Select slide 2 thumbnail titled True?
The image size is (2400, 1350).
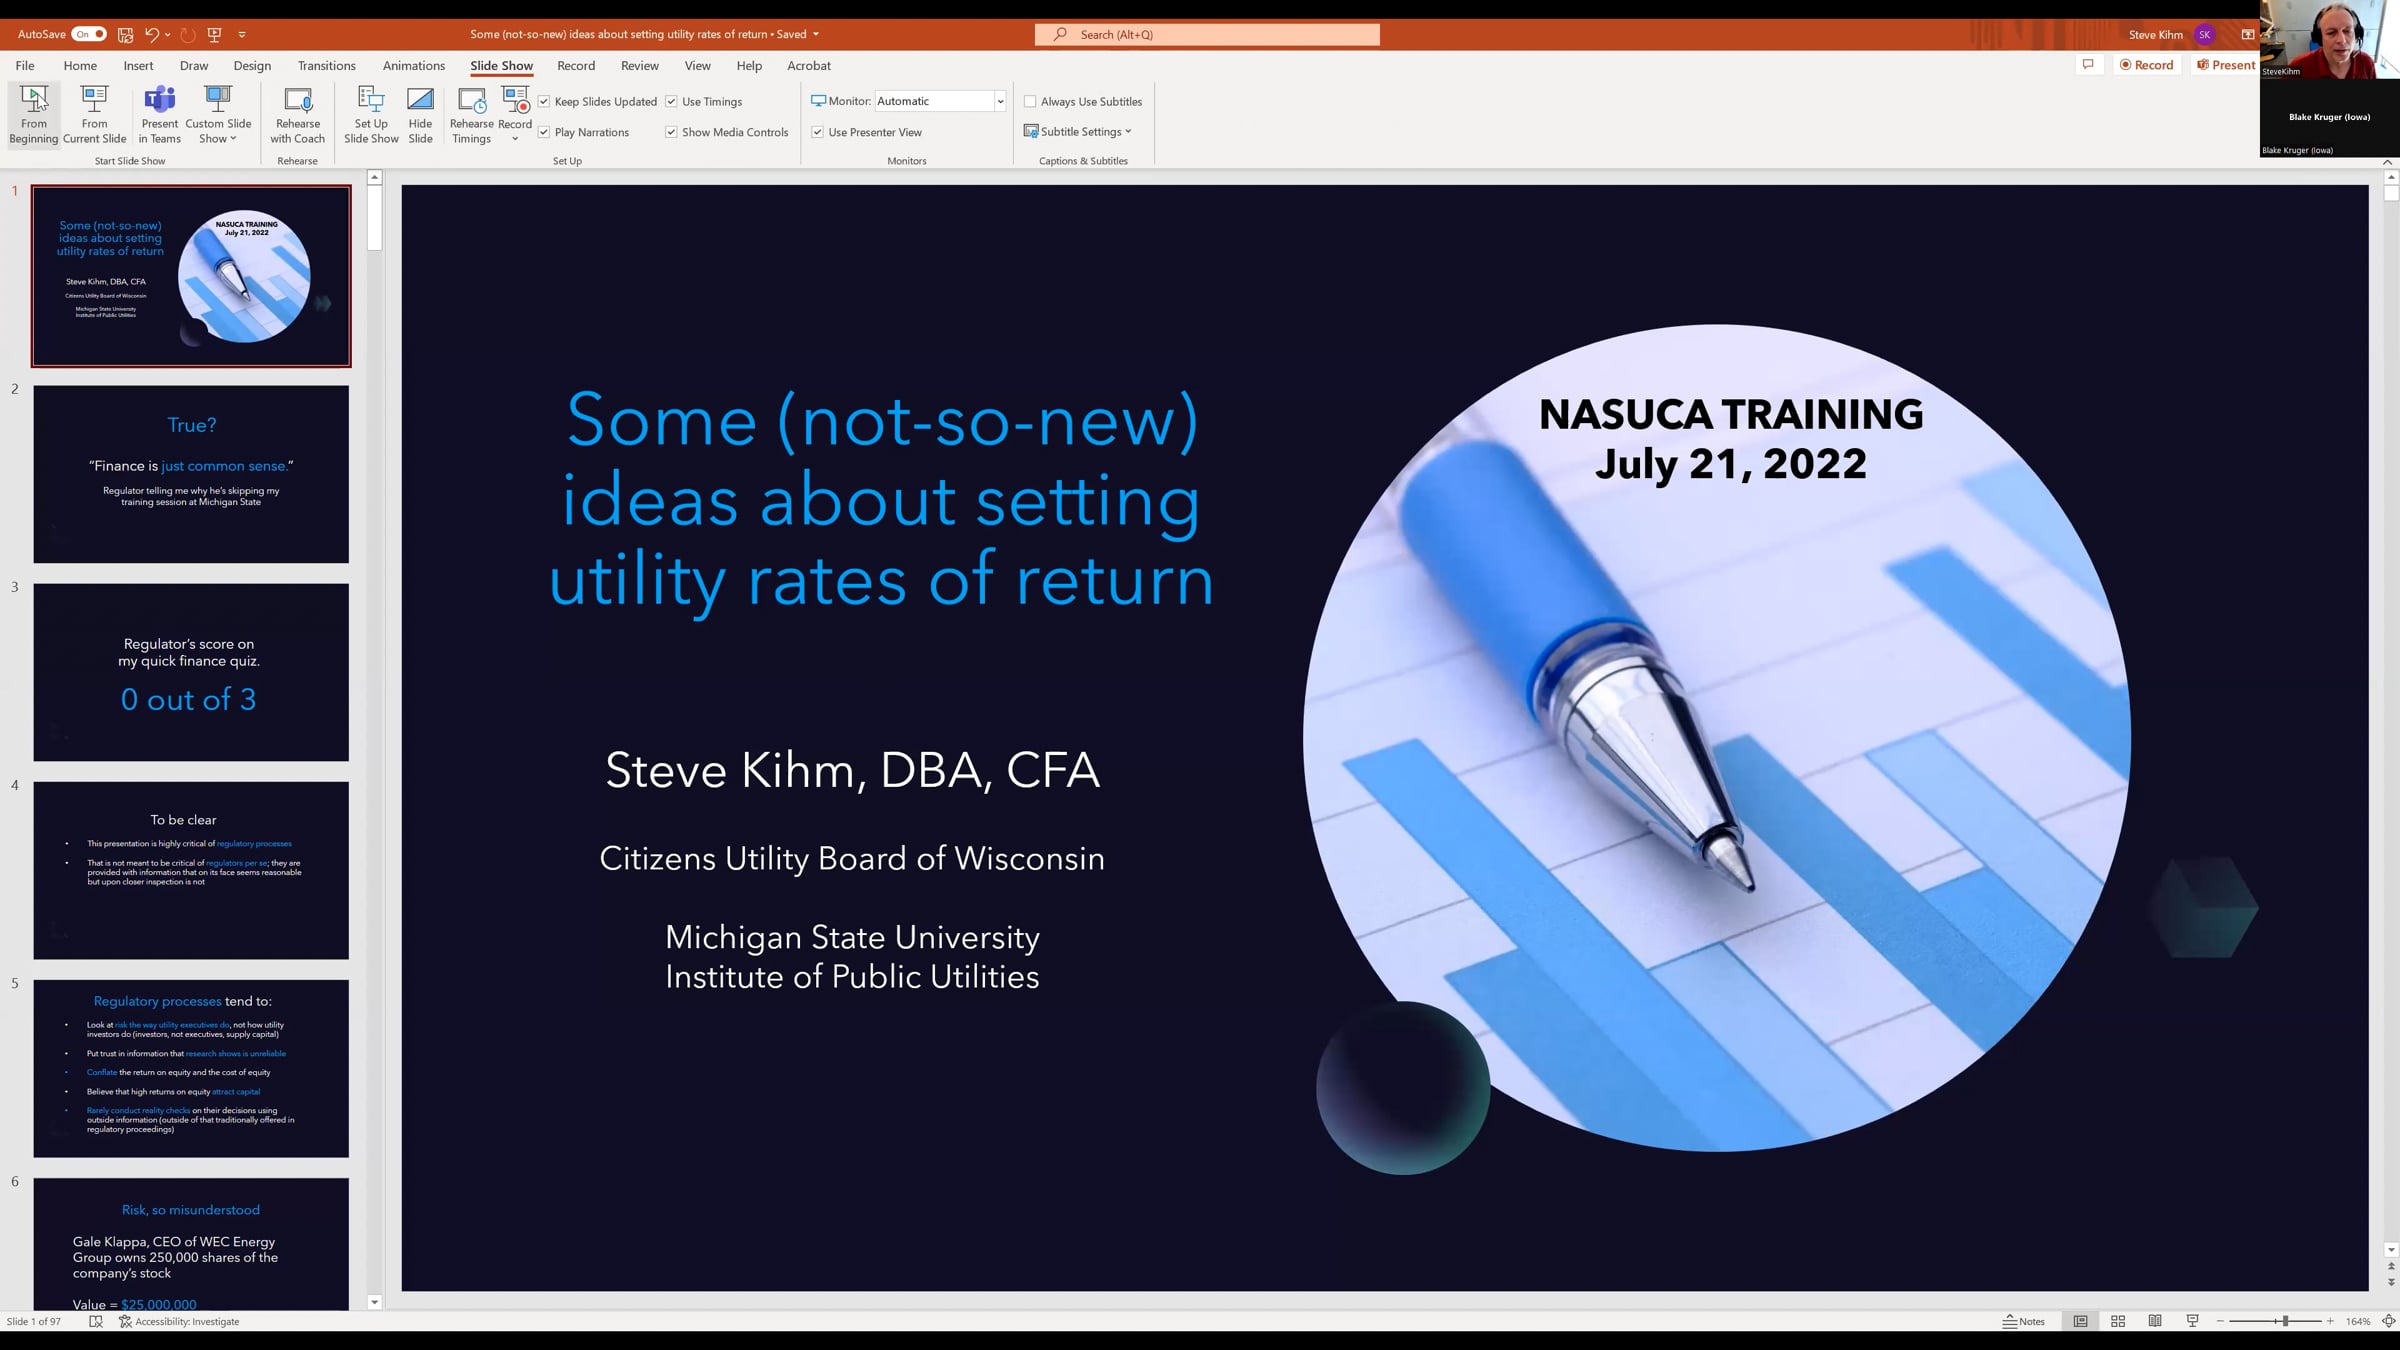[x=191, y=474]
